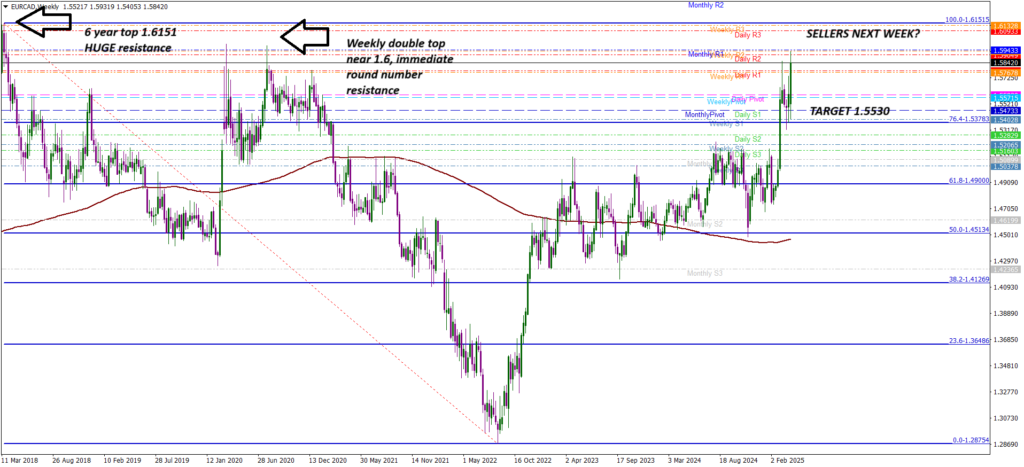
Task: Click the 1.49090 price axis value
Action: tap(1004, 183)
